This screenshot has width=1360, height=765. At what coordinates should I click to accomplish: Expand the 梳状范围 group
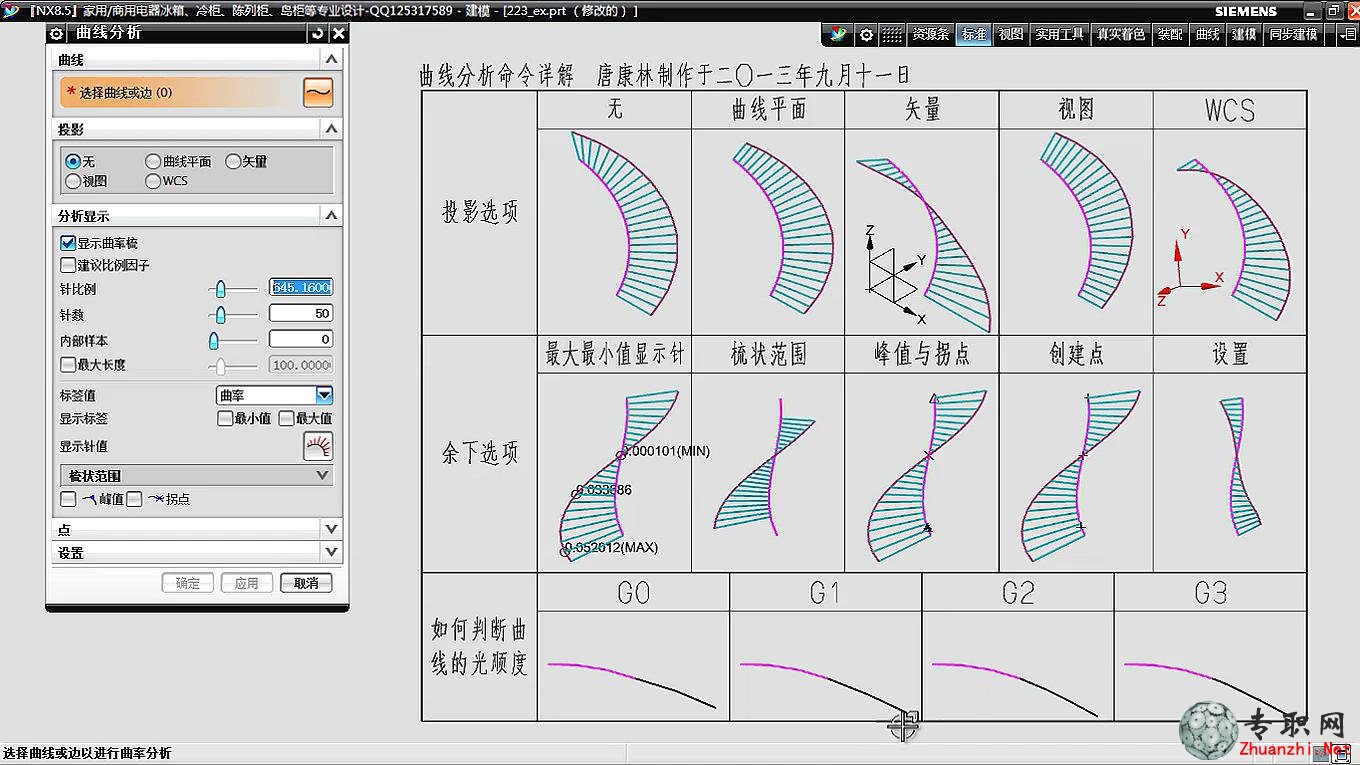coord(322,475)
